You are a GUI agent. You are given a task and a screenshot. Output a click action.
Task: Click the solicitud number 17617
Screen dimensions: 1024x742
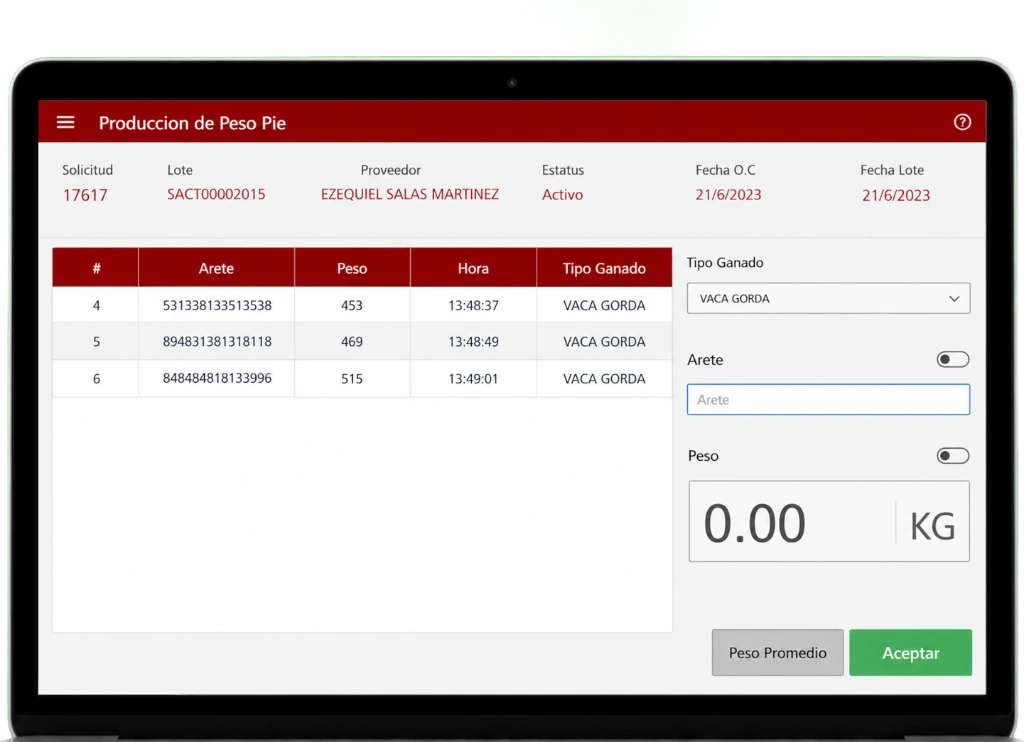[85, 195]
